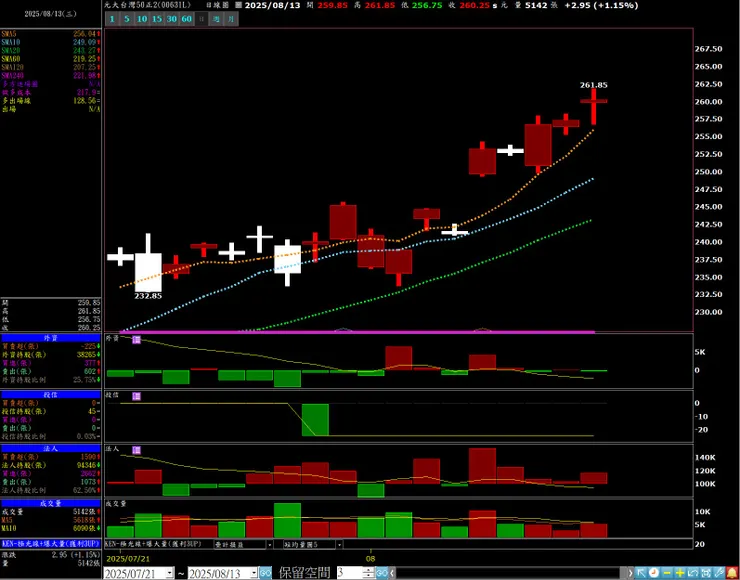Open the start date 2025/07/21 dropdown

[169, 573]
